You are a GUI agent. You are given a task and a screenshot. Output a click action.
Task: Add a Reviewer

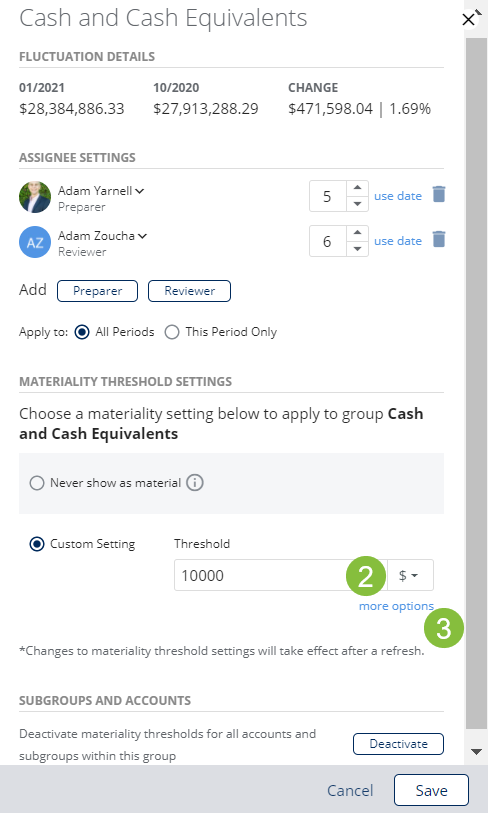click(189, 291)
